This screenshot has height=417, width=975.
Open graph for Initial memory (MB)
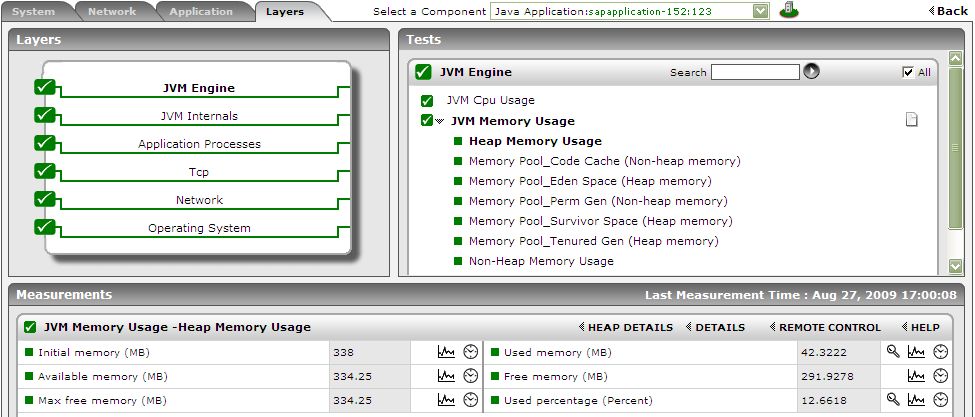[x=446, y=352]
